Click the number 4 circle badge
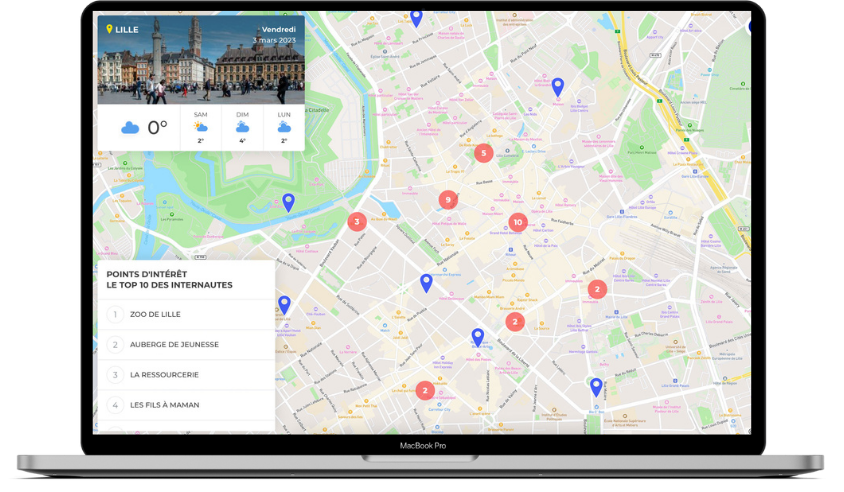 click(x=115, y=405)
